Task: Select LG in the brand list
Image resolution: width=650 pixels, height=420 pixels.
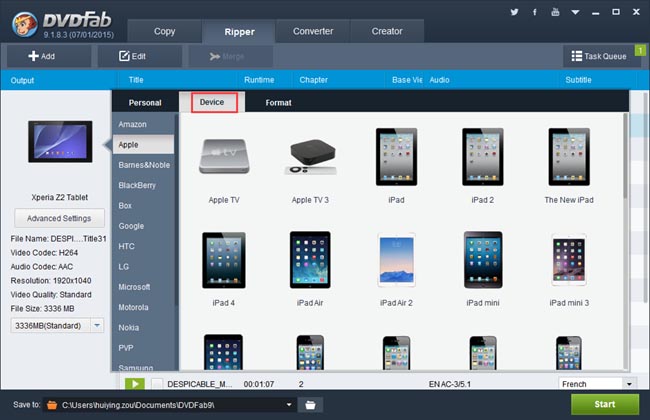Action: point(143,266)
